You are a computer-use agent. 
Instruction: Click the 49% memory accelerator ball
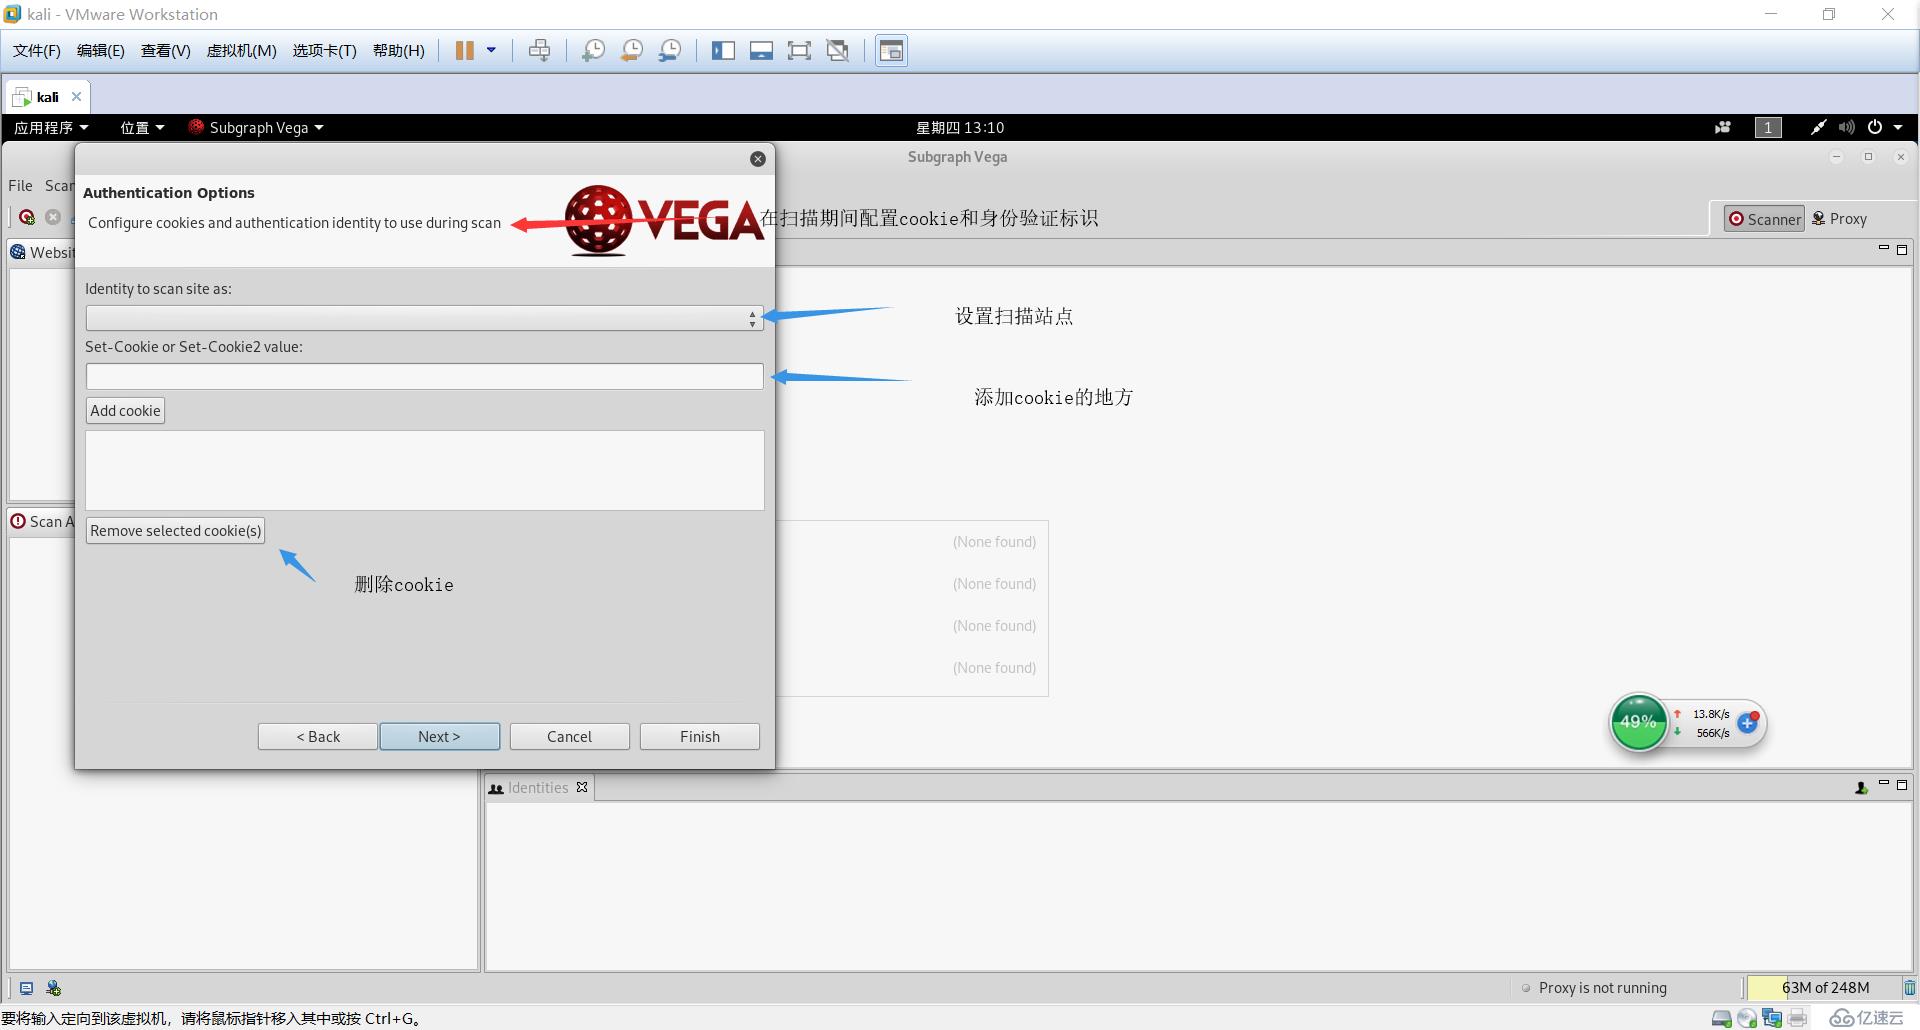pyautogui.click(x=1638, y=722)
